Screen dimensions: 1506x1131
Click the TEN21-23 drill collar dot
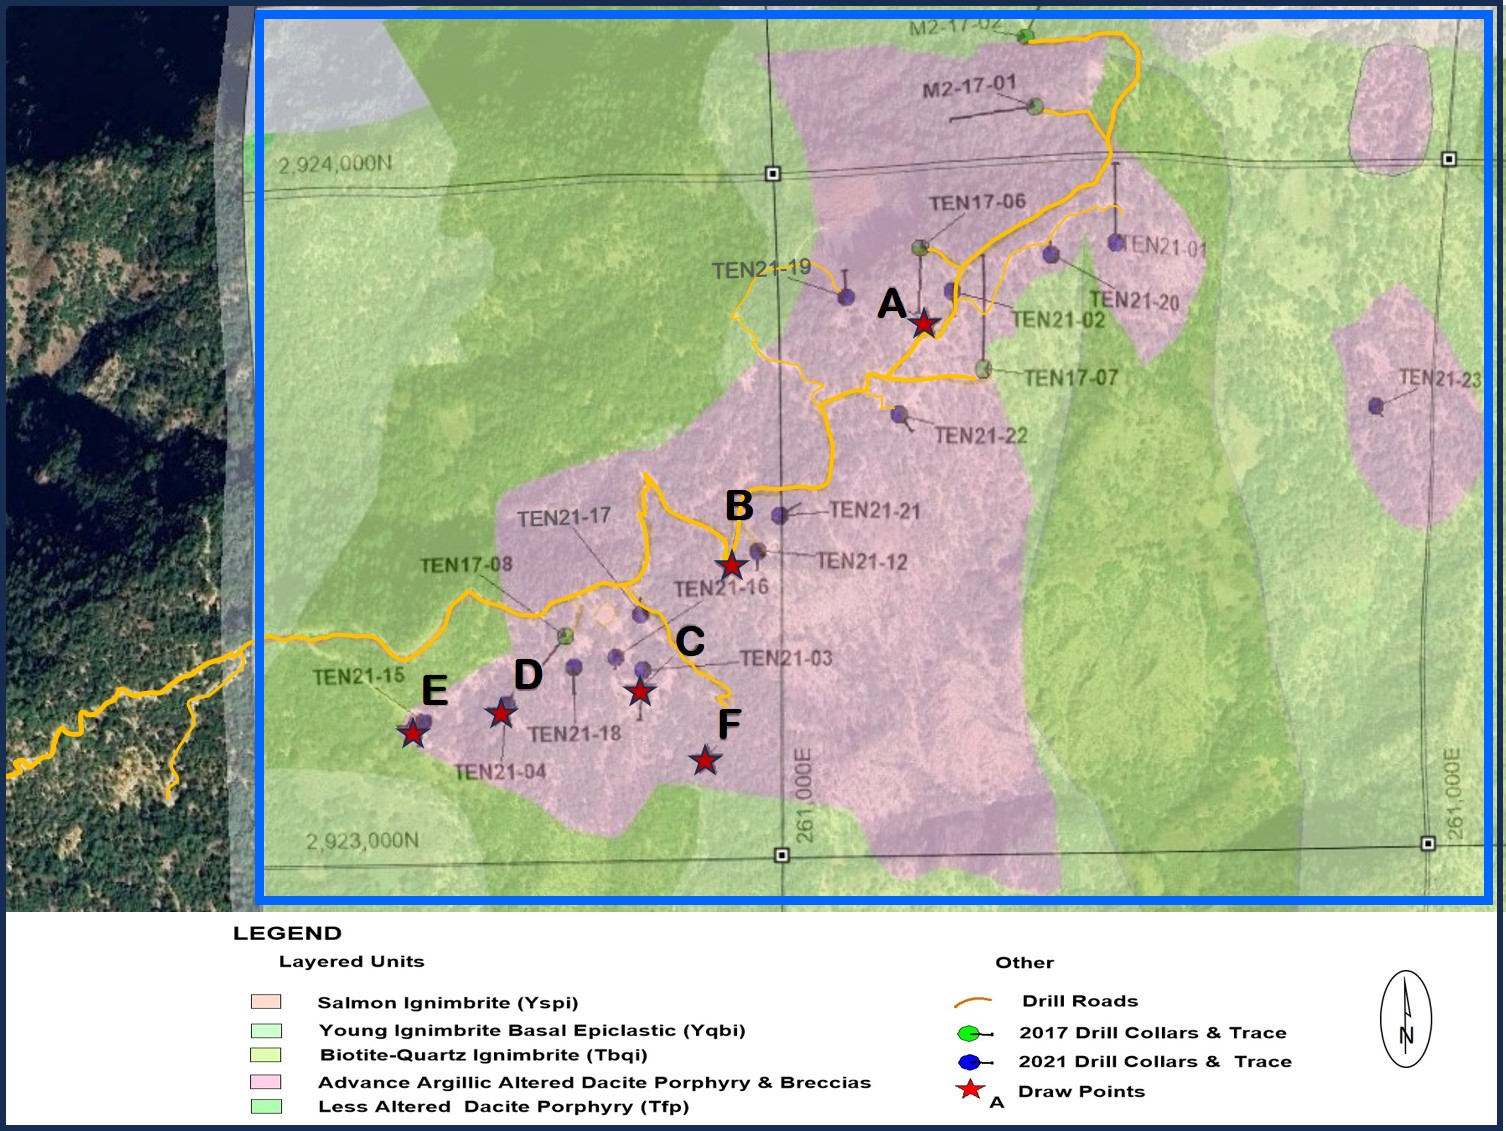tap(1376, 406)
